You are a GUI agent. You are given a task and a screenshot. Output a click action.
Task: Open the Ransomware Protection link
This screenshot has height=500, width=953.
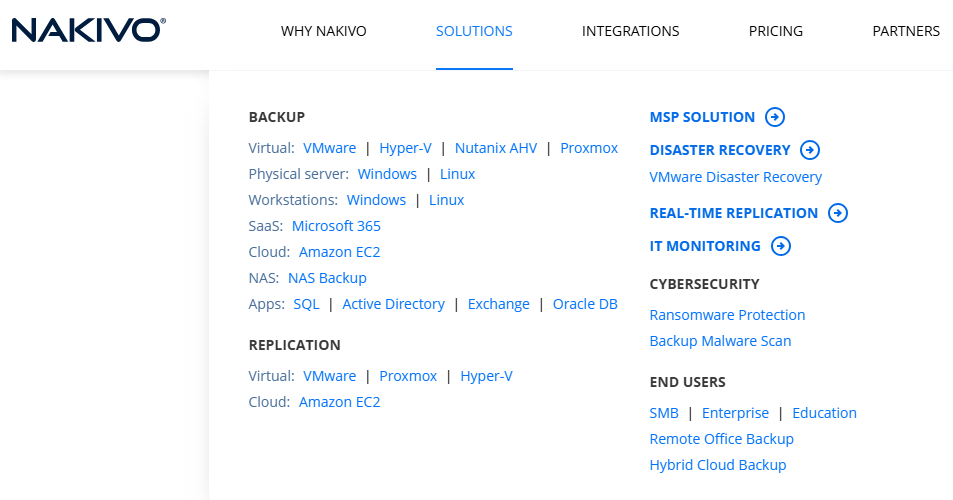728,315
